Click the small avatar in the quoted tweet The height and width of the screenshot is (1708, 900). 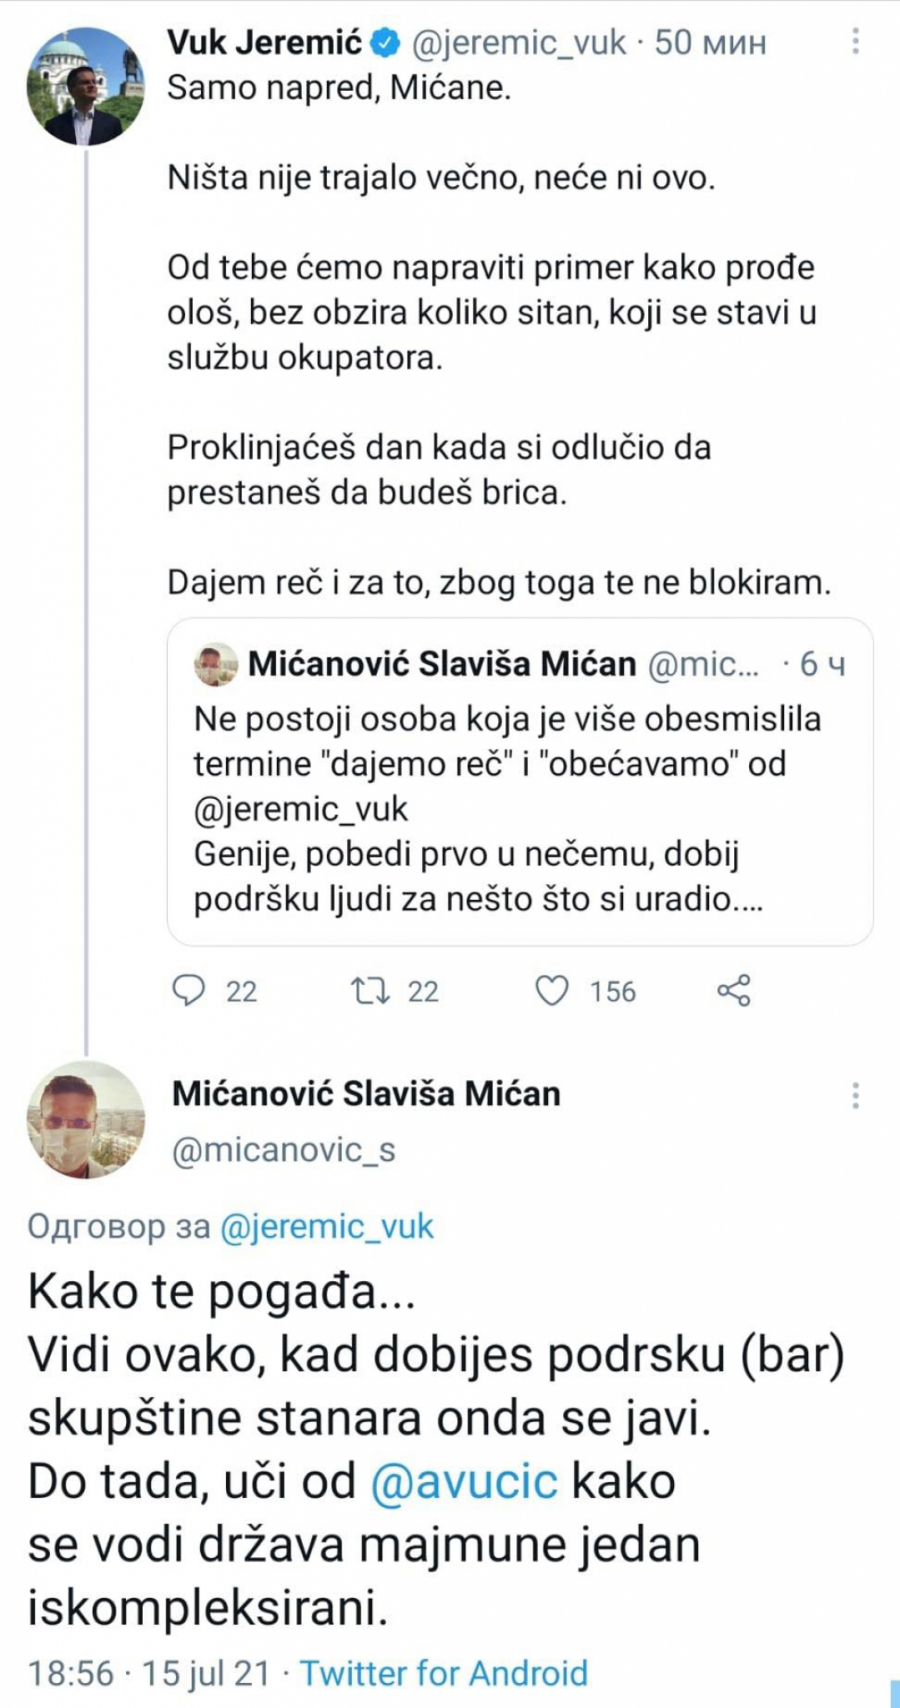click(216, 664)
